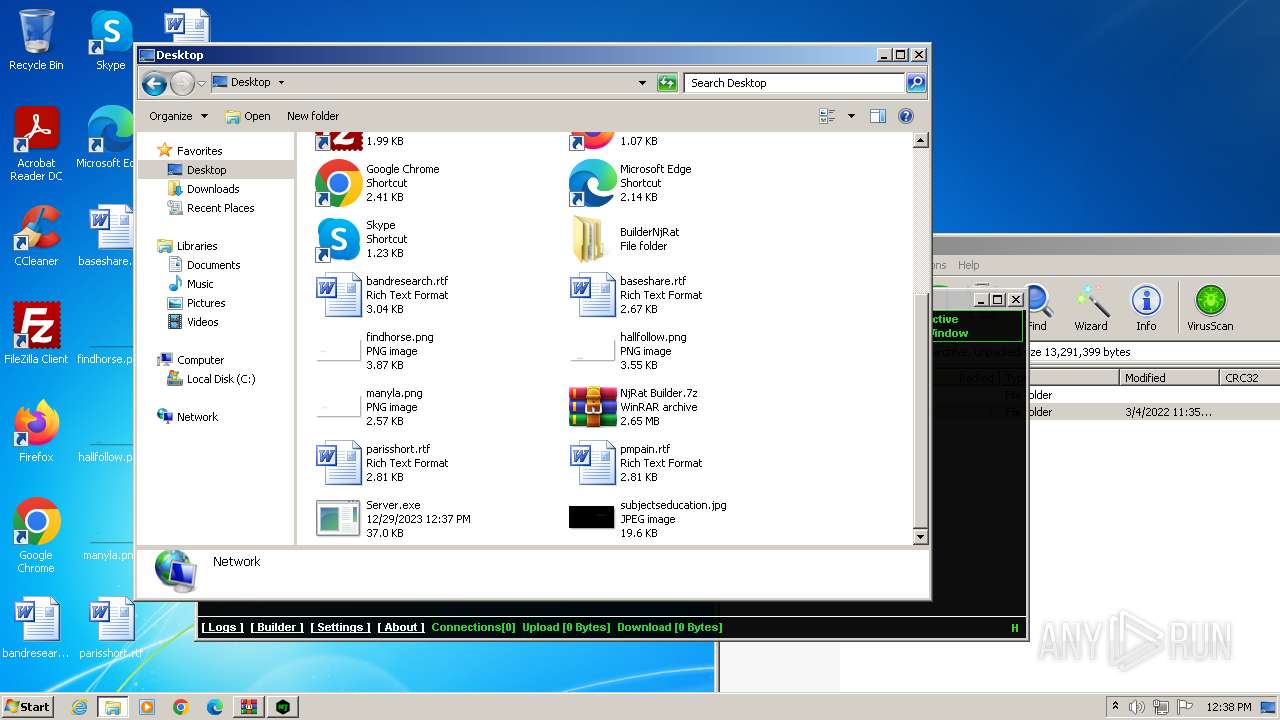Select the Server.exe file icon

(x=339, y=519)
